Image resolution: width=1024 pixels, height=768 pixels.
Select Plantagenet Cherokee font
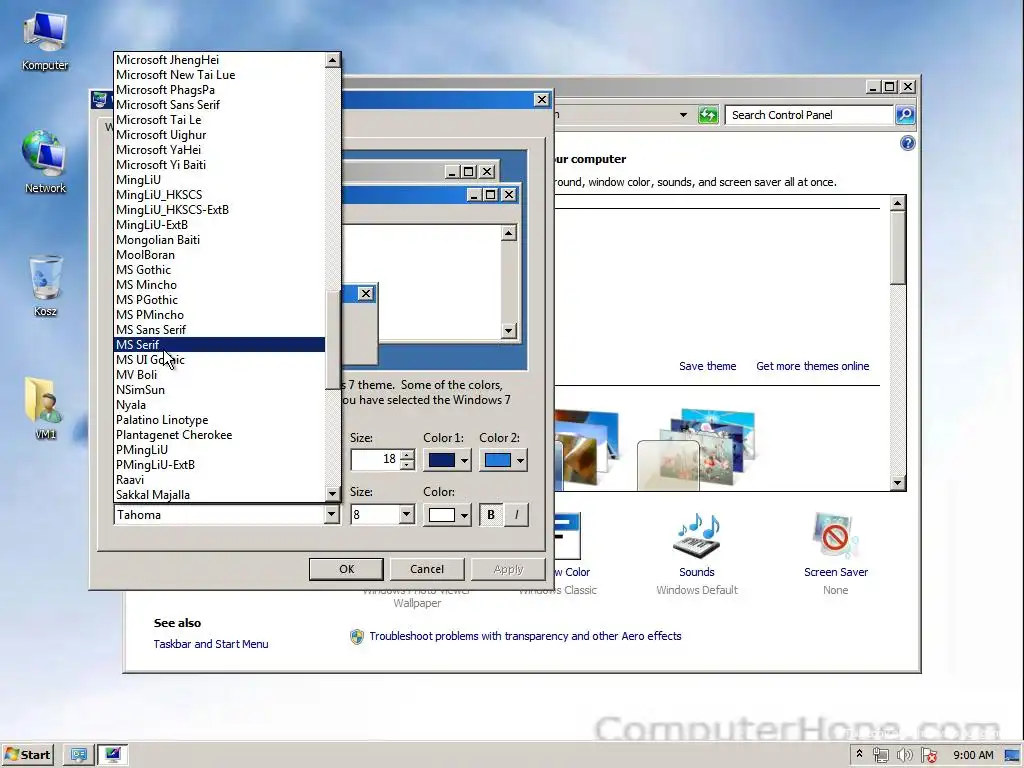[219, 436]
